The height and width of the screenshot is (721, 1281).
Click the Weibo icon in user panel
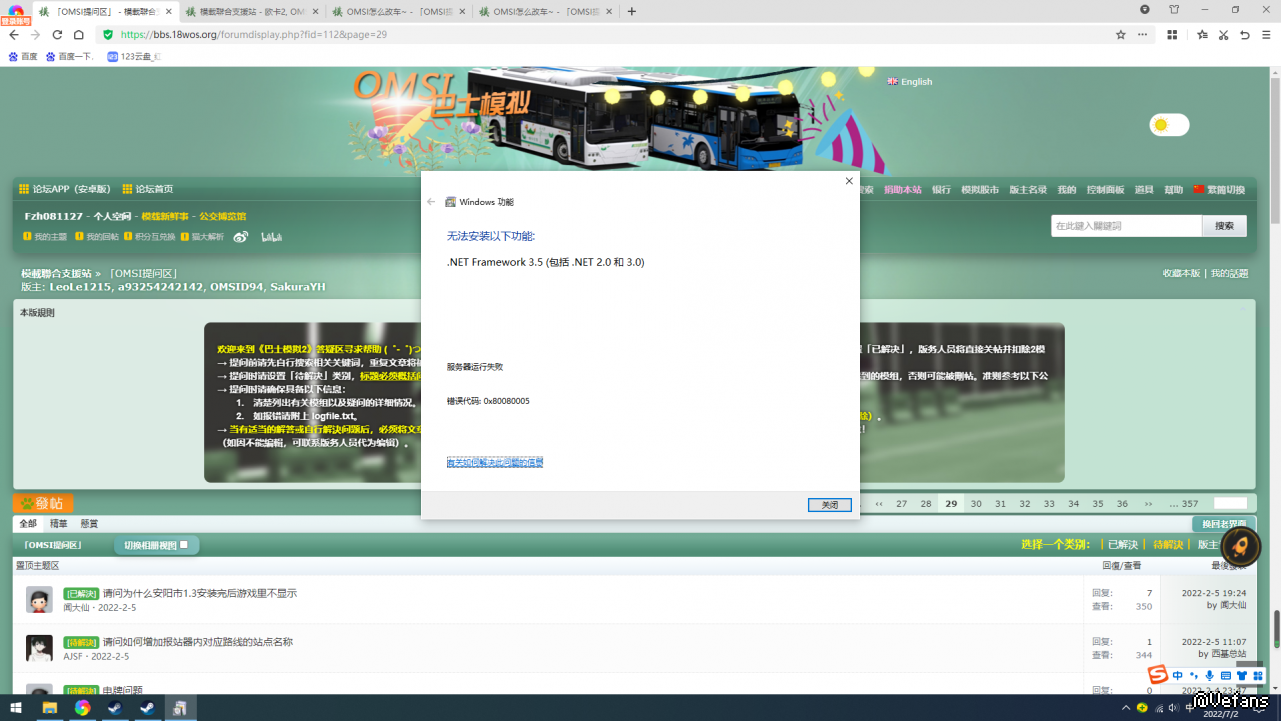point(241,237)
